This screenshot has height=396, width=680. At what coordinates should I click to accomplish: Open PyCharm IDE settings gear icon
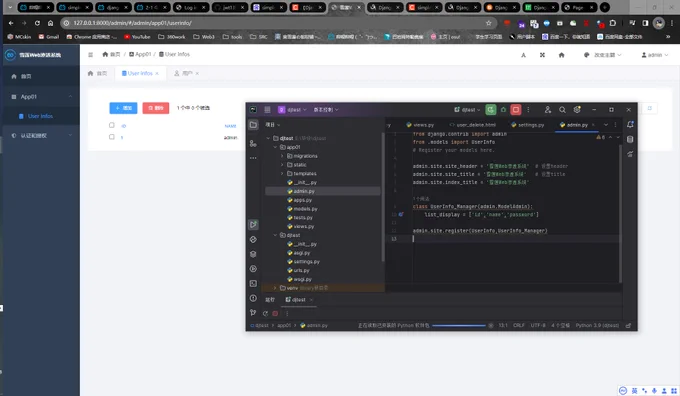pos(577,110)
